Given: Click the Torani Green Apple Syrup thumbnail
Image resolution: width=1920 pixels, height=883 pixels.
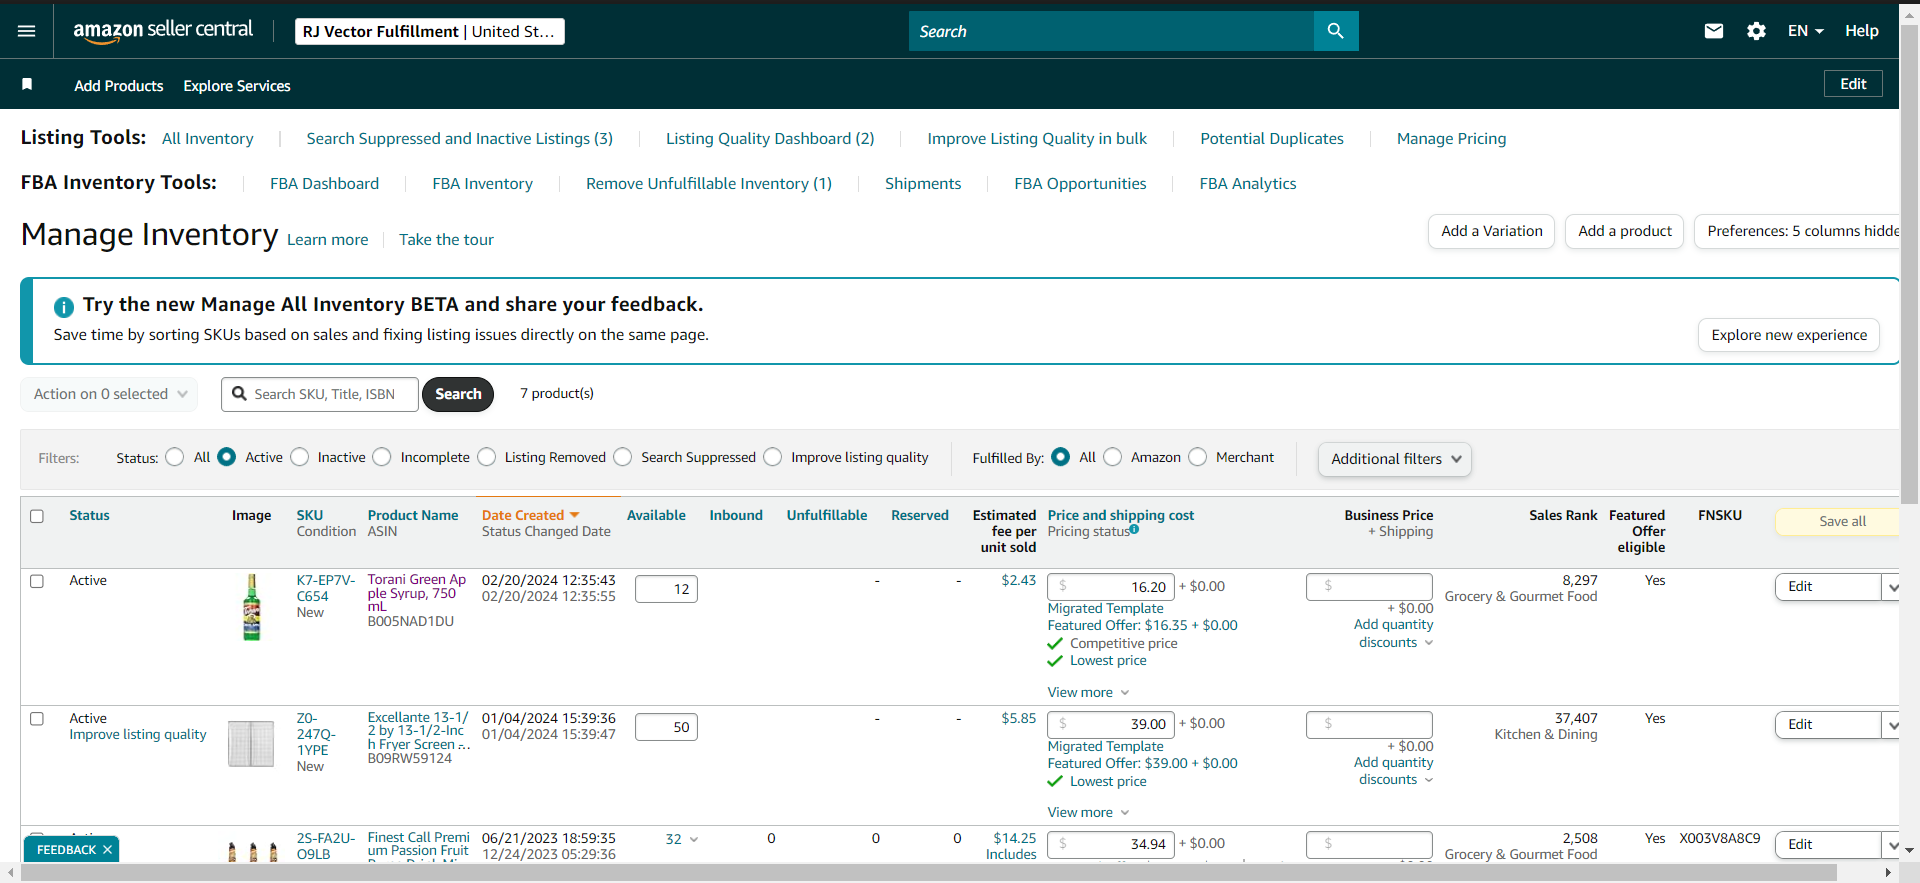Looking at the screenshot, I should pyautogui.click(x=252, y=607).
